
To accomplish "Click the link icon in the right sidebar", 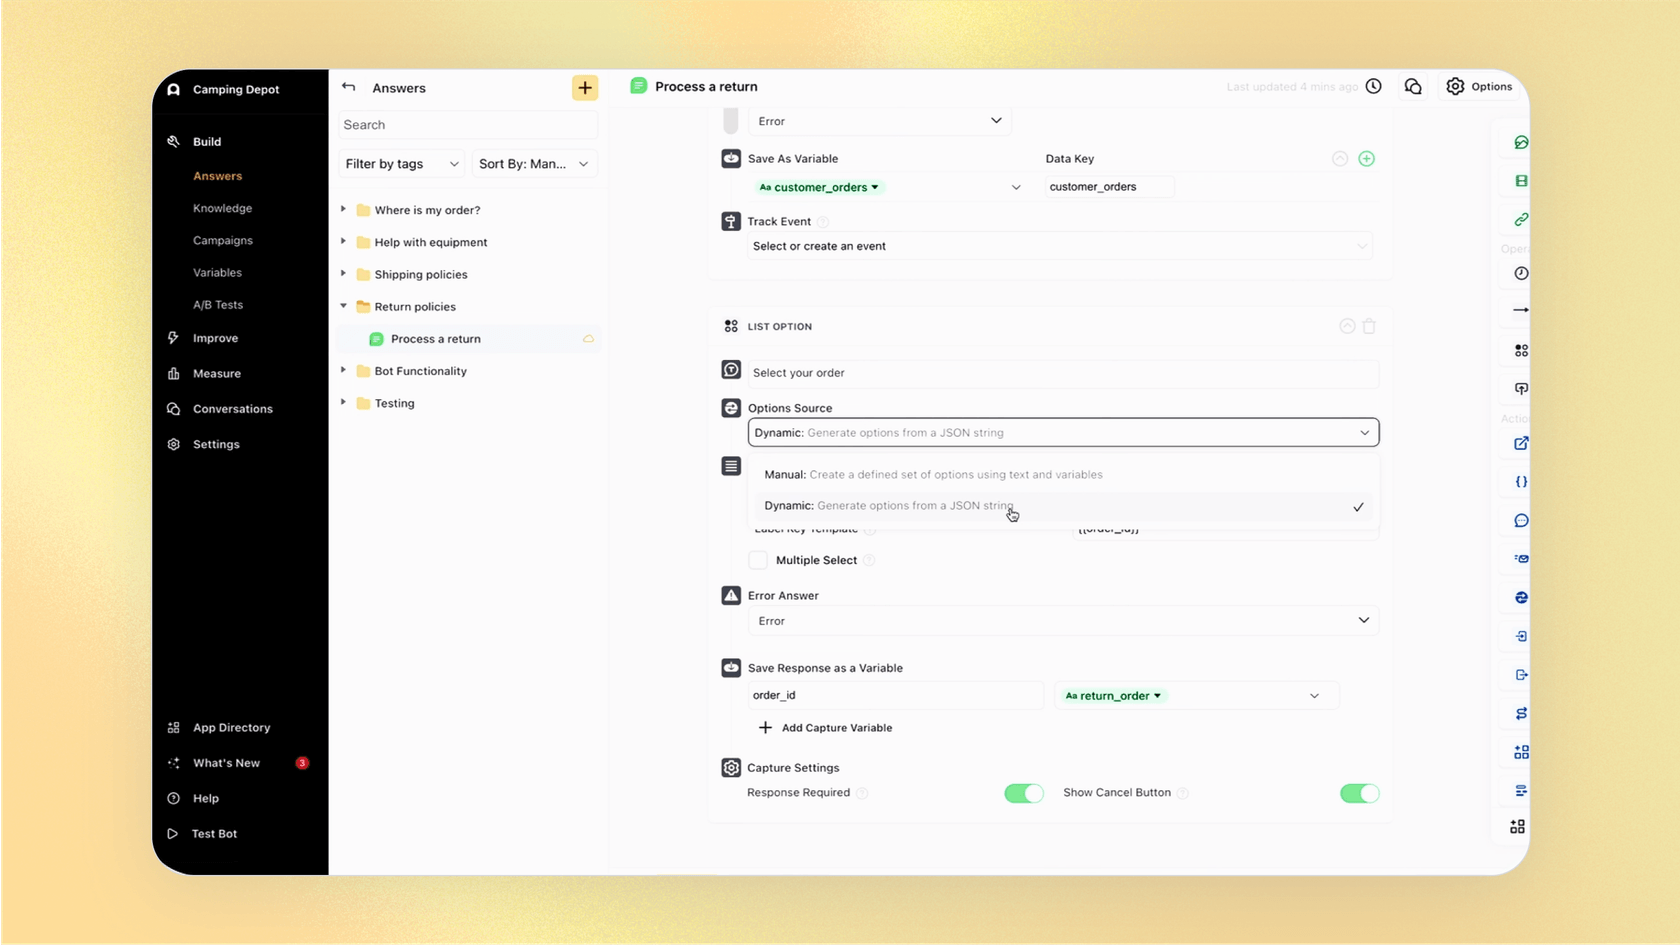I will tap(1522, 219).
